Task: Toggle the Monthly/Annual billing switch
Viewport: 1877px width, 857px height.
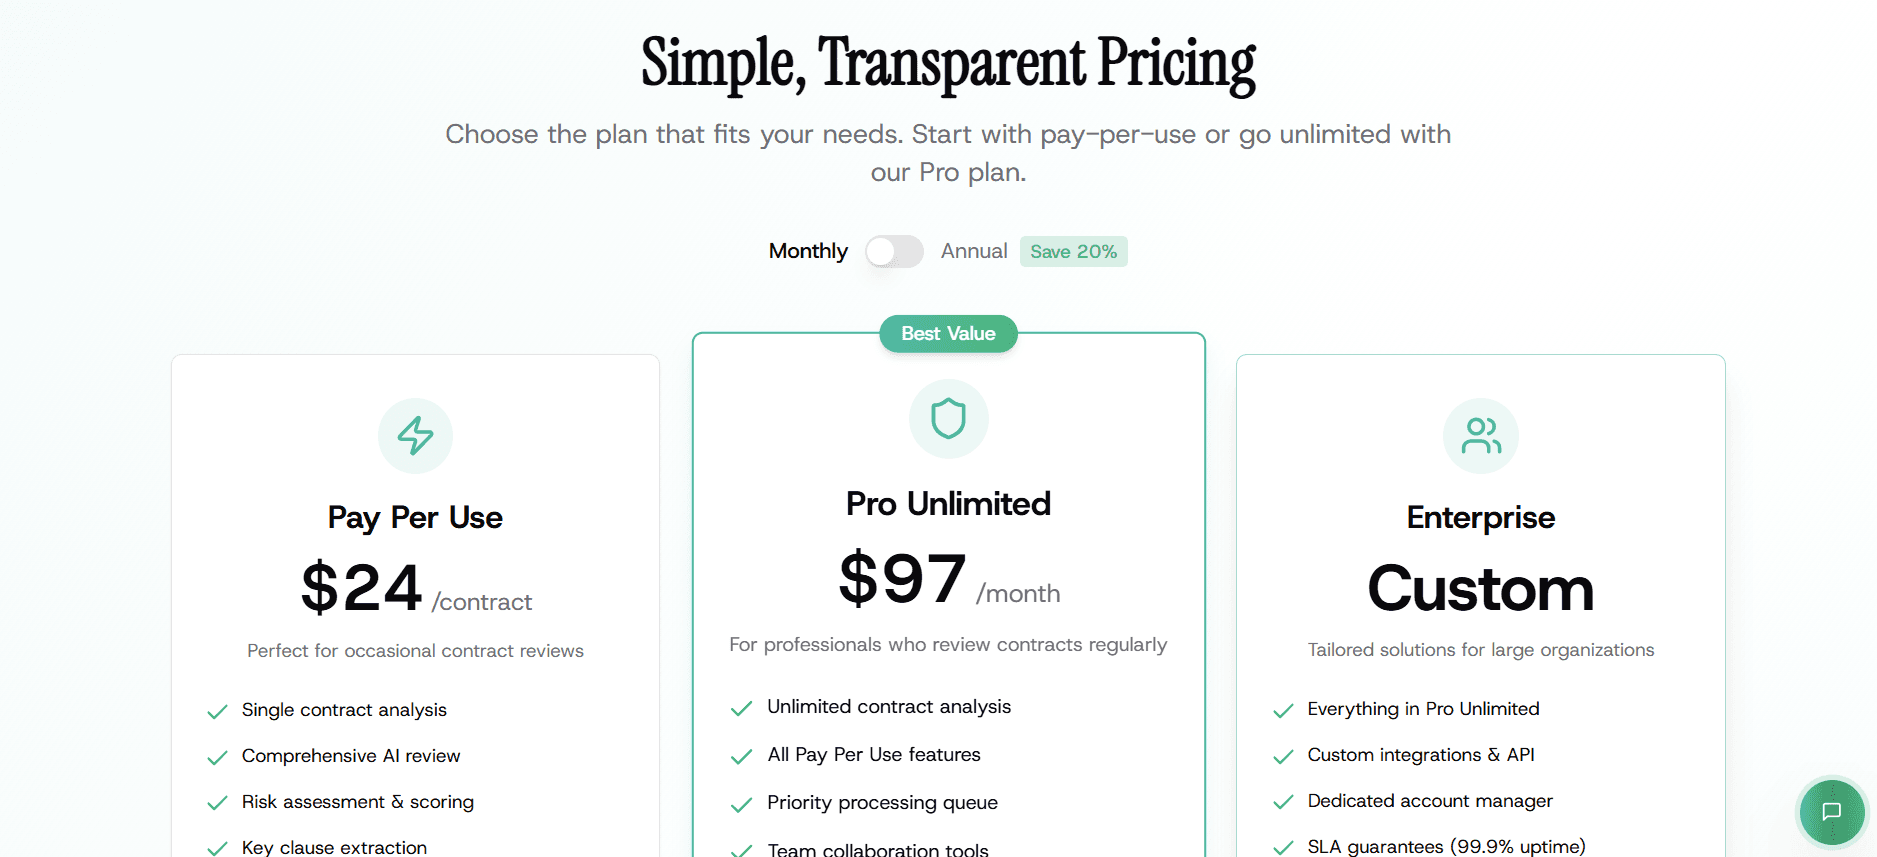Action: tap(894, 252)
